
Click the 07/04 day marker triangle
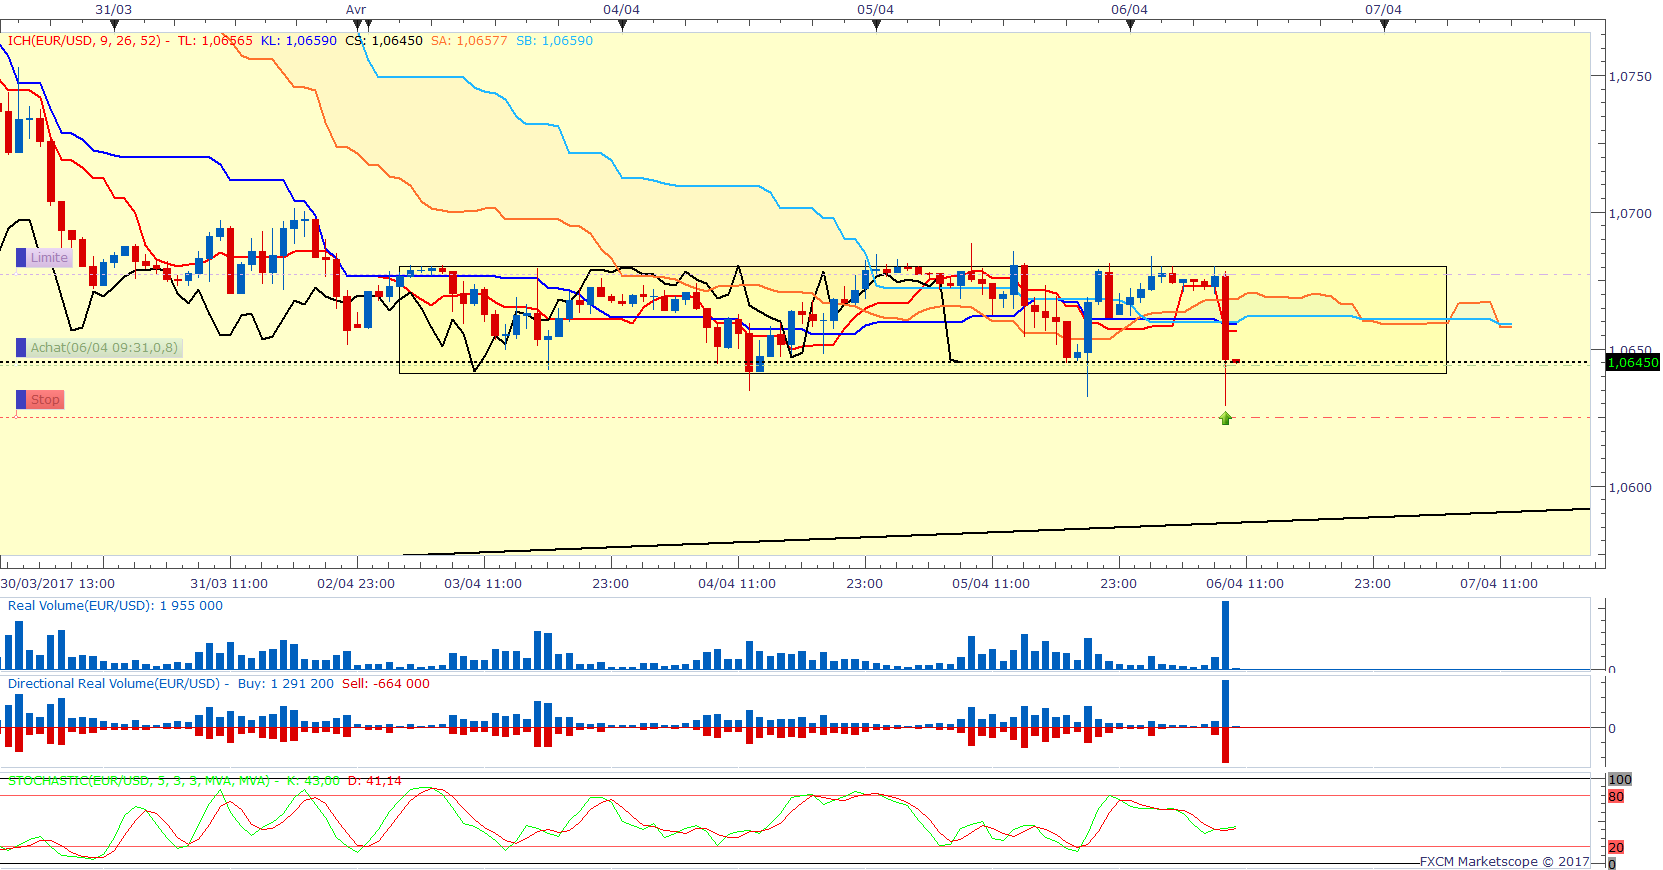click(1384, 25)
